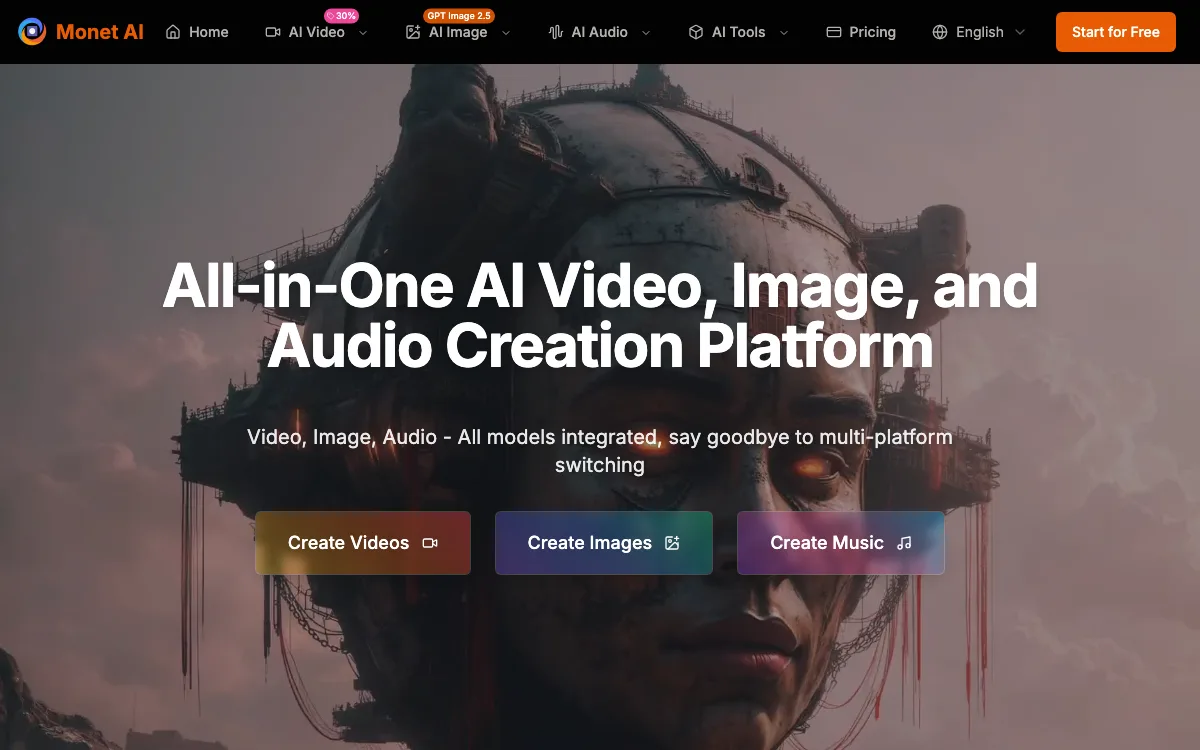
Task: Click the GPT Image 2.5 badge
Action: [x=459, y=16]
